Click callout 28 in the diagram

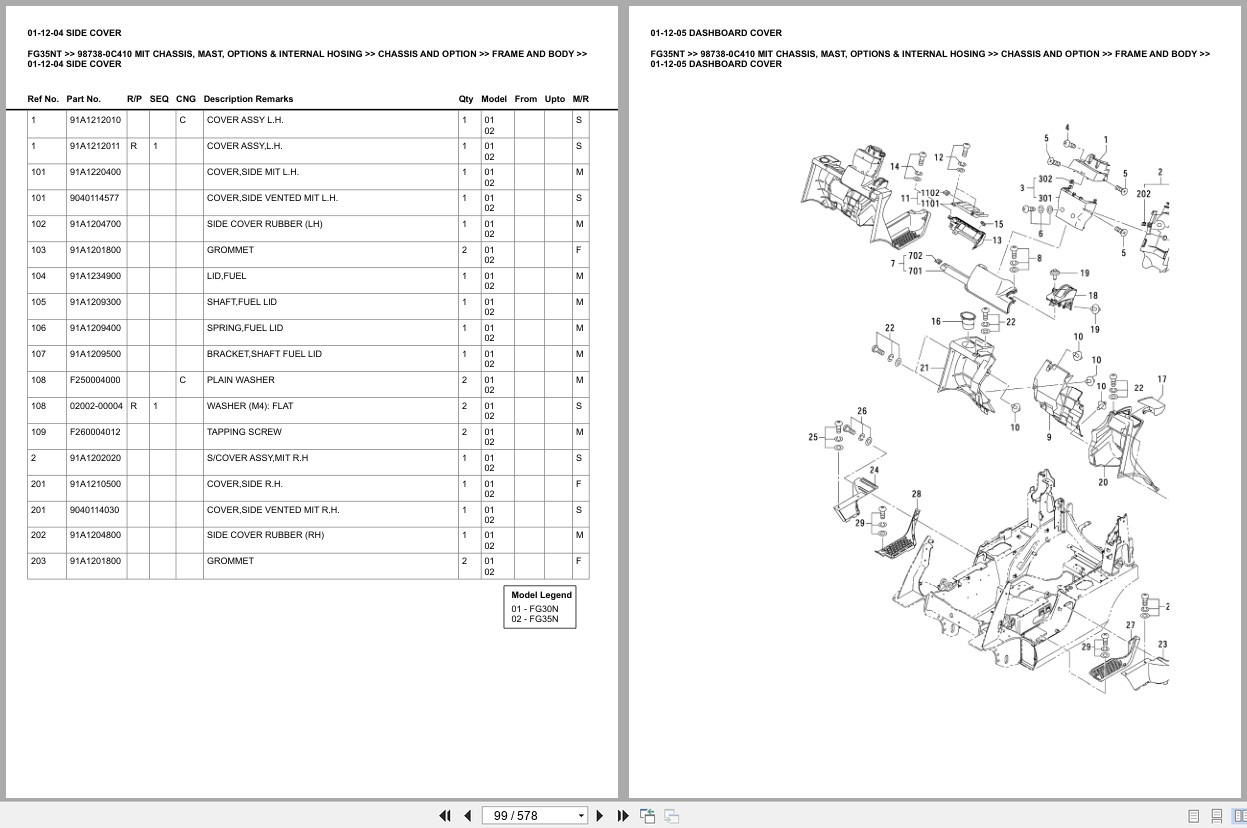click(x=917, y=494)
